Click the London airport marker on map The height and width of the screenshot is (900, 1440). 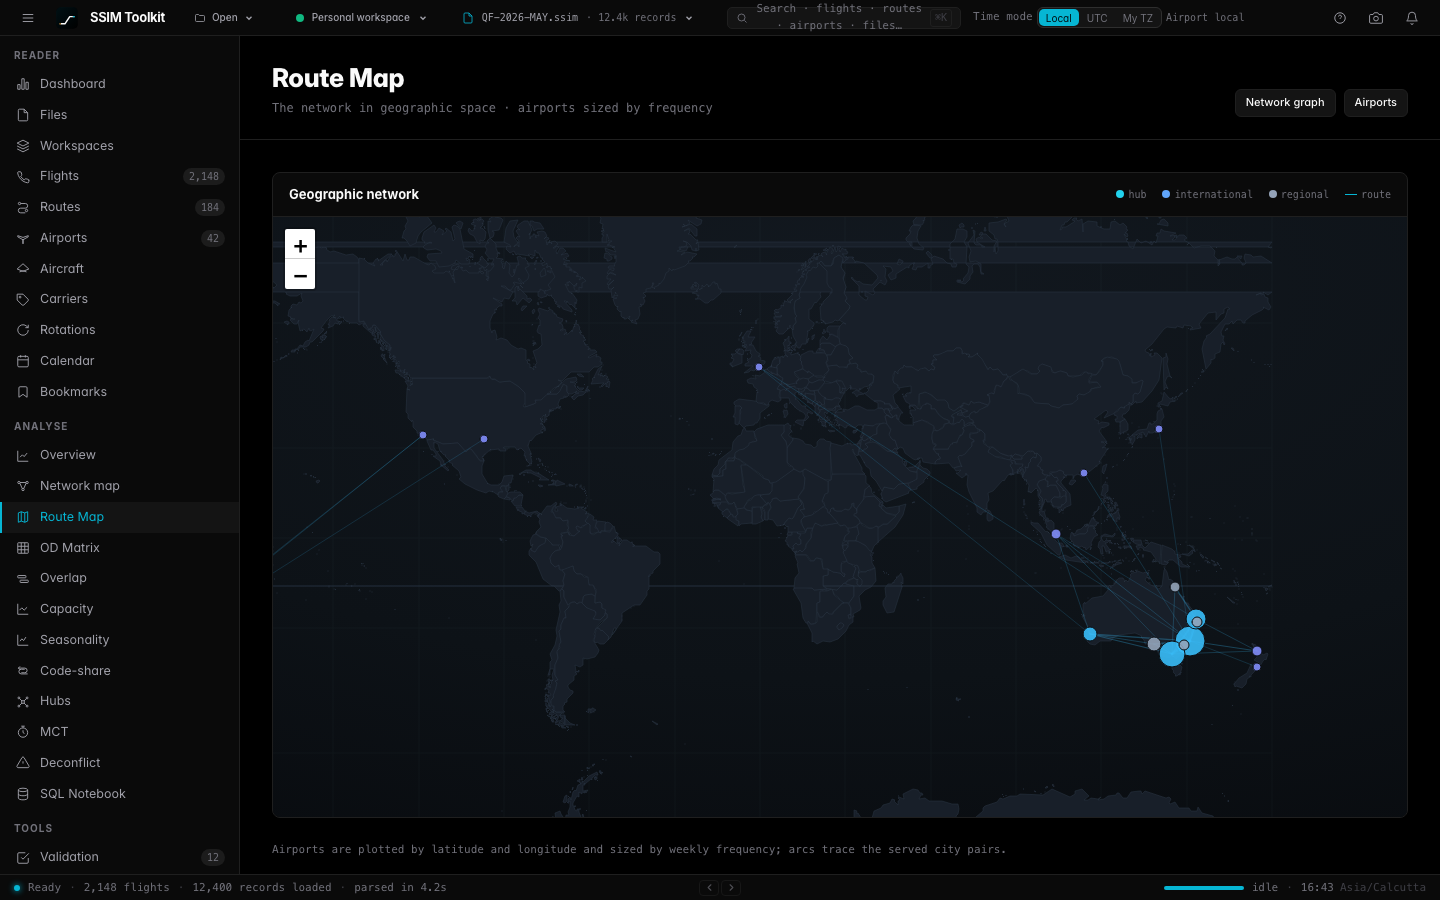click(759, 367)
